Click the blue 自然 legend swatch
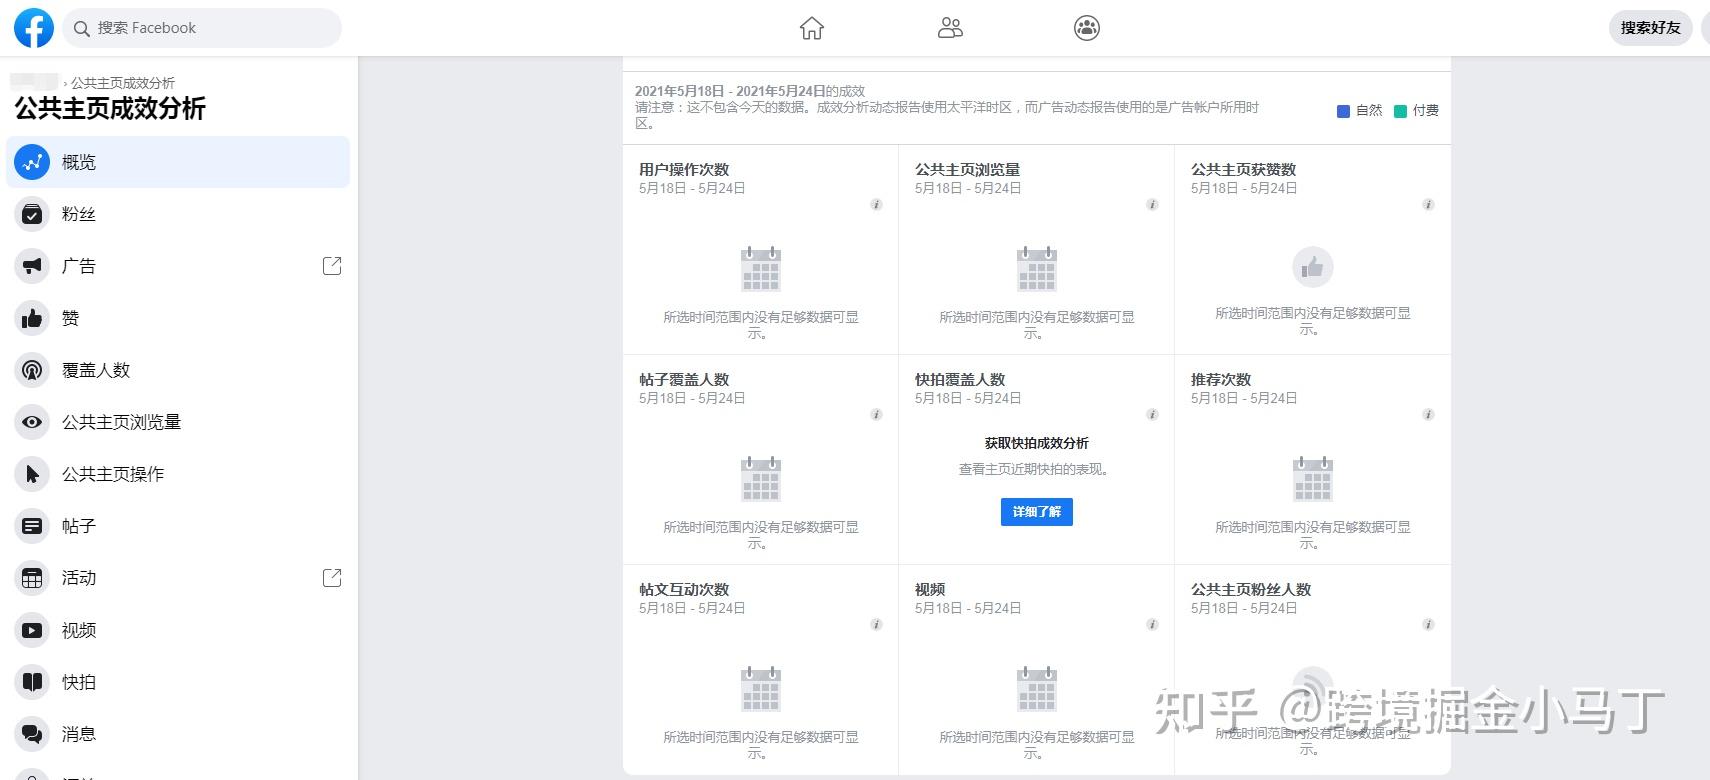 pos(1343,111)
